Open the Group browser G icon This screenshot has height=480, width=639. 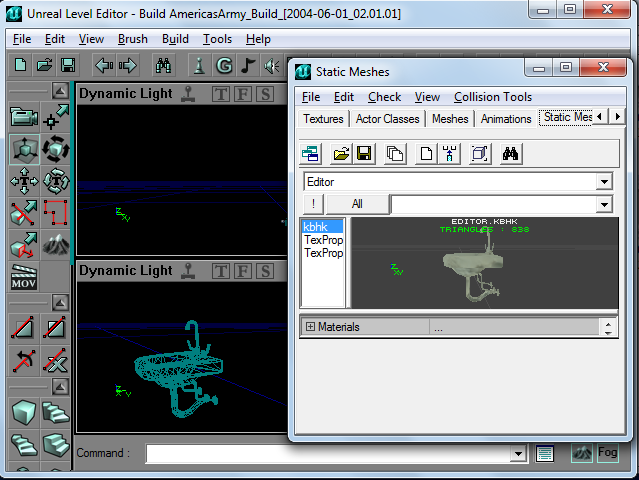pyautogui.click(x=224, y=65)
